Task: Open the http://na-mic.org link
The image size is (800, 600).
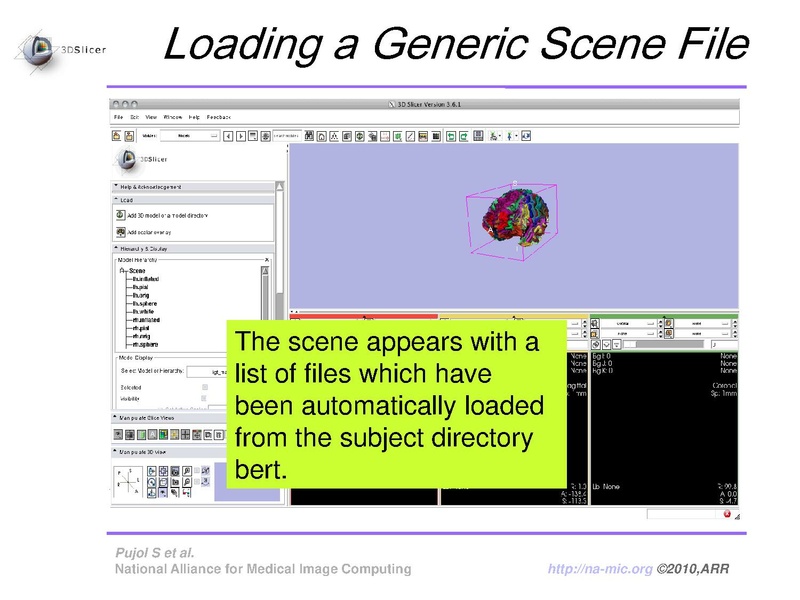Action: coord(600,569)
